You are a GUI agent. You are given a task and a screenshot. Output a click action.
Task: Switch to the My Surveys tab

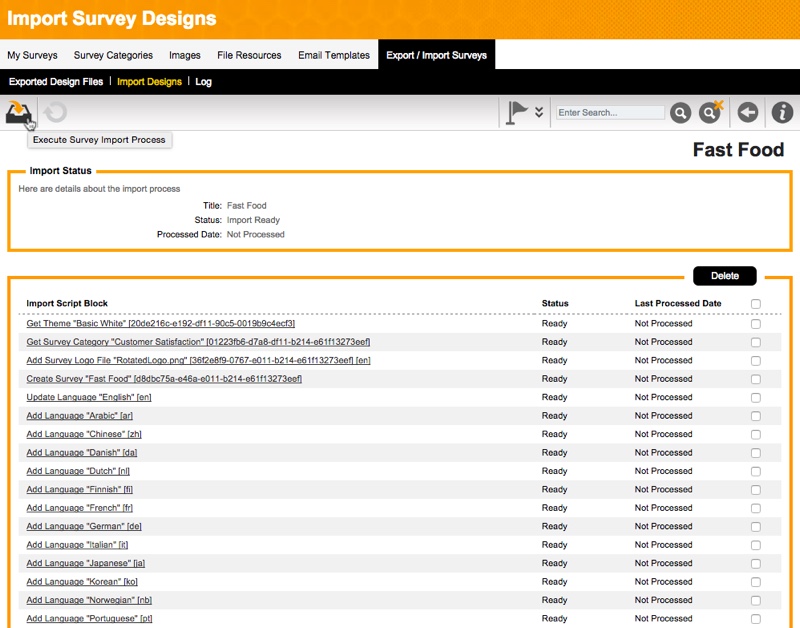(x=32, y=55)
